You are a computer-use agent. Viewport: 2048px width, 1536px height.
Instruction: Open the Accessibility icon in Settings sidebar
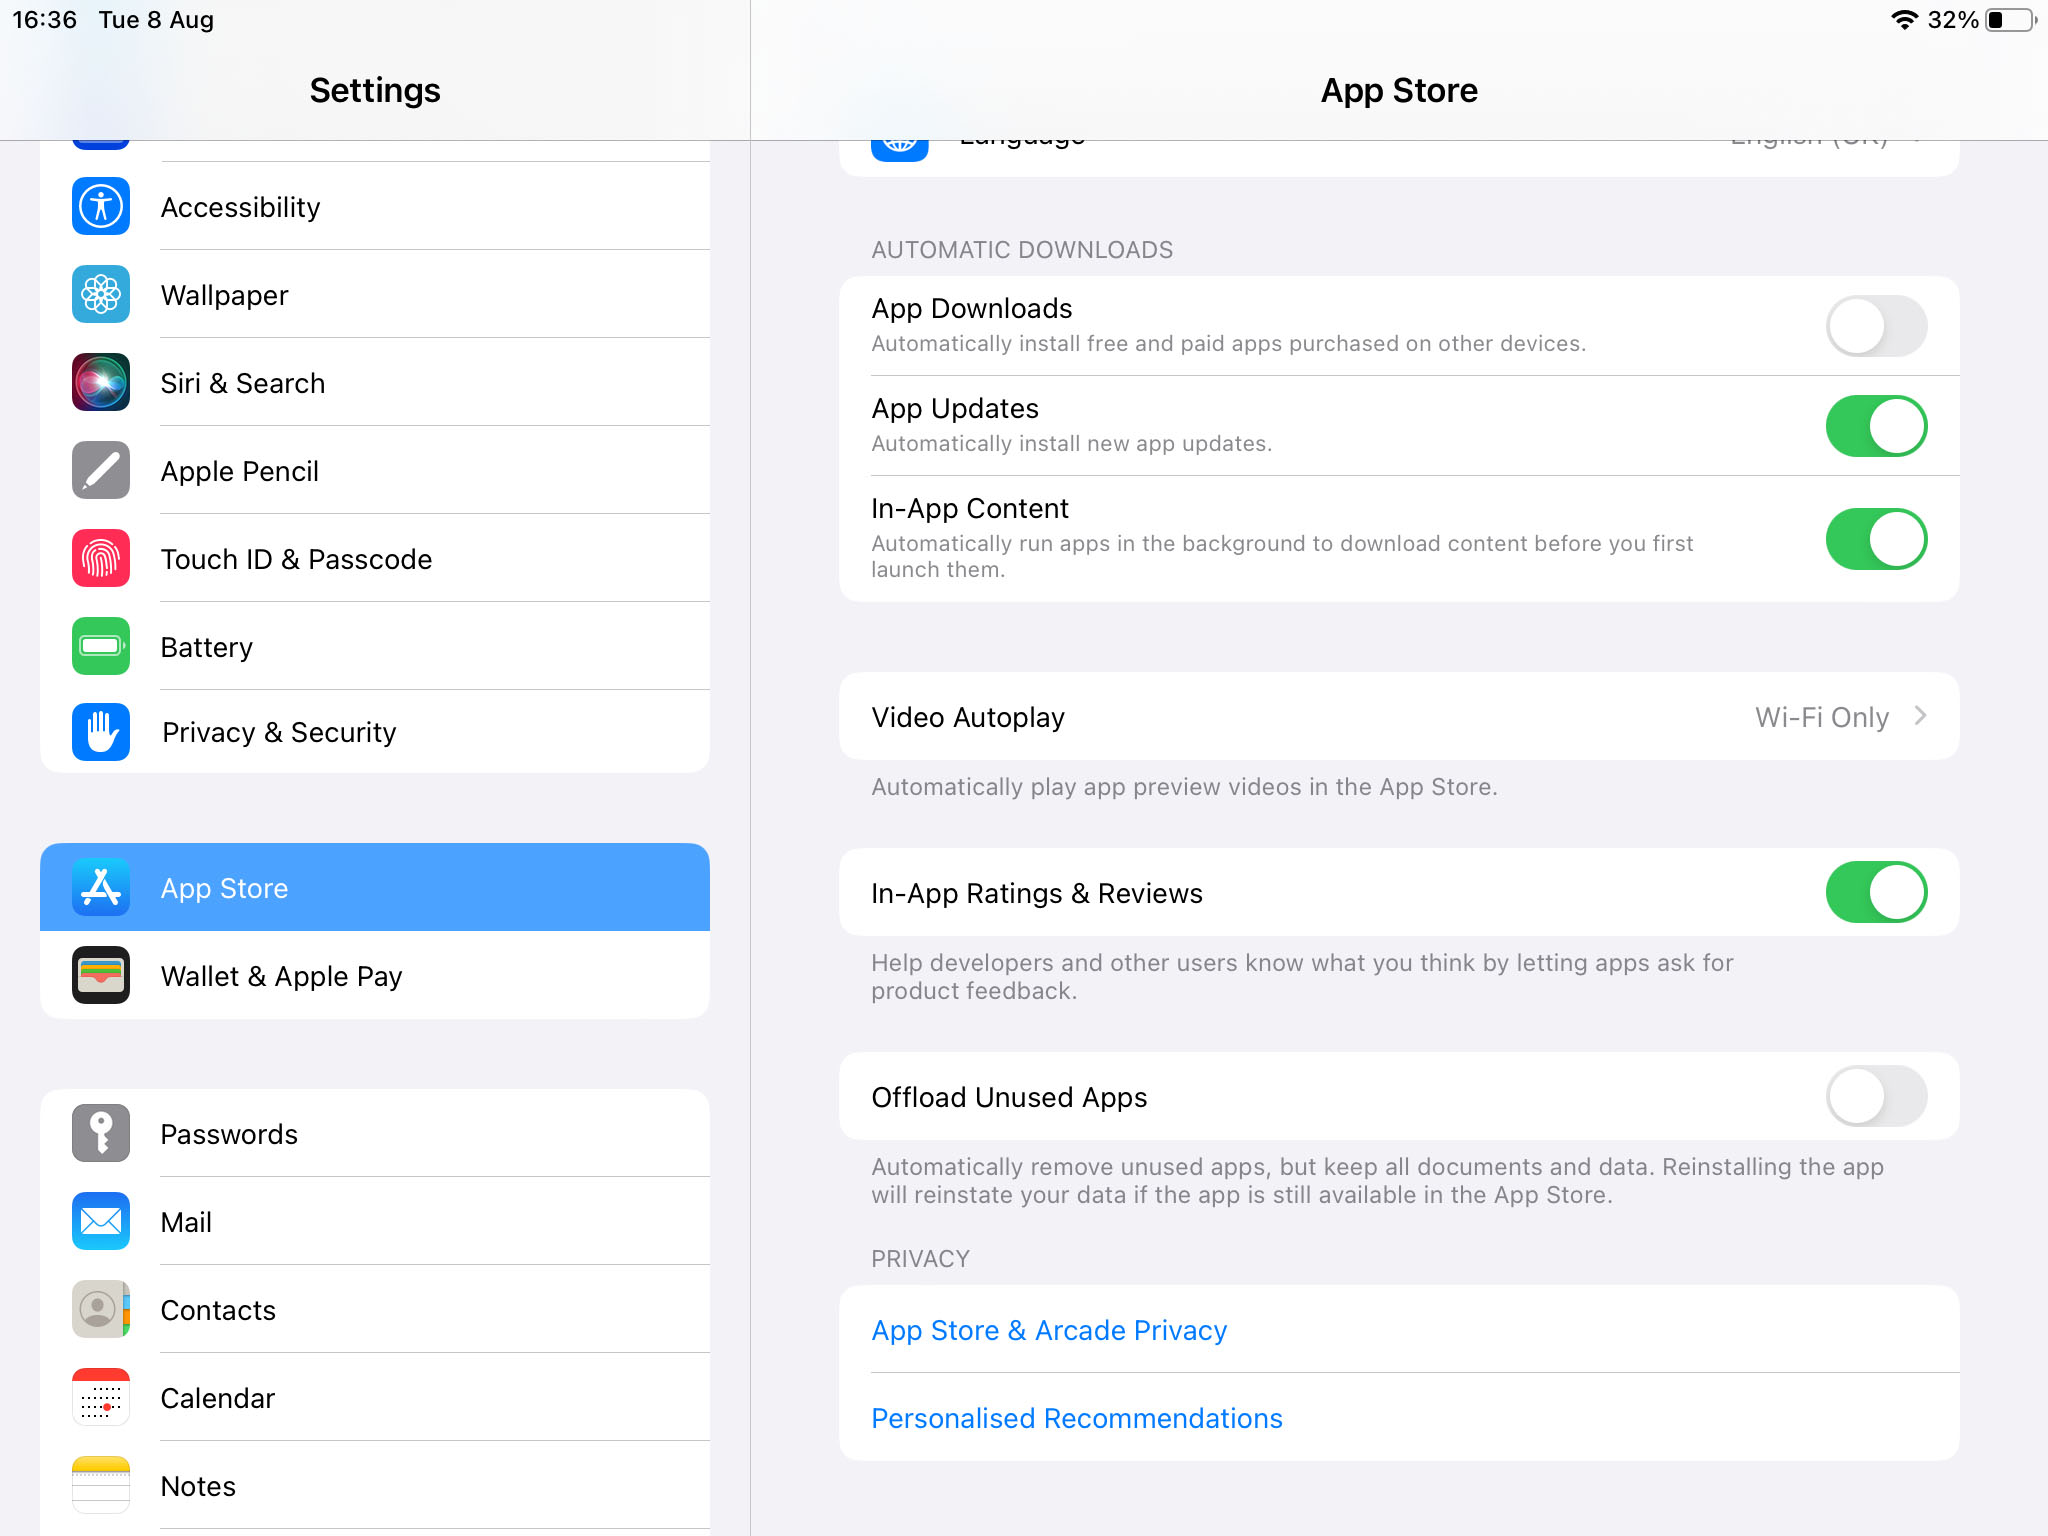(x=100, y=207)
